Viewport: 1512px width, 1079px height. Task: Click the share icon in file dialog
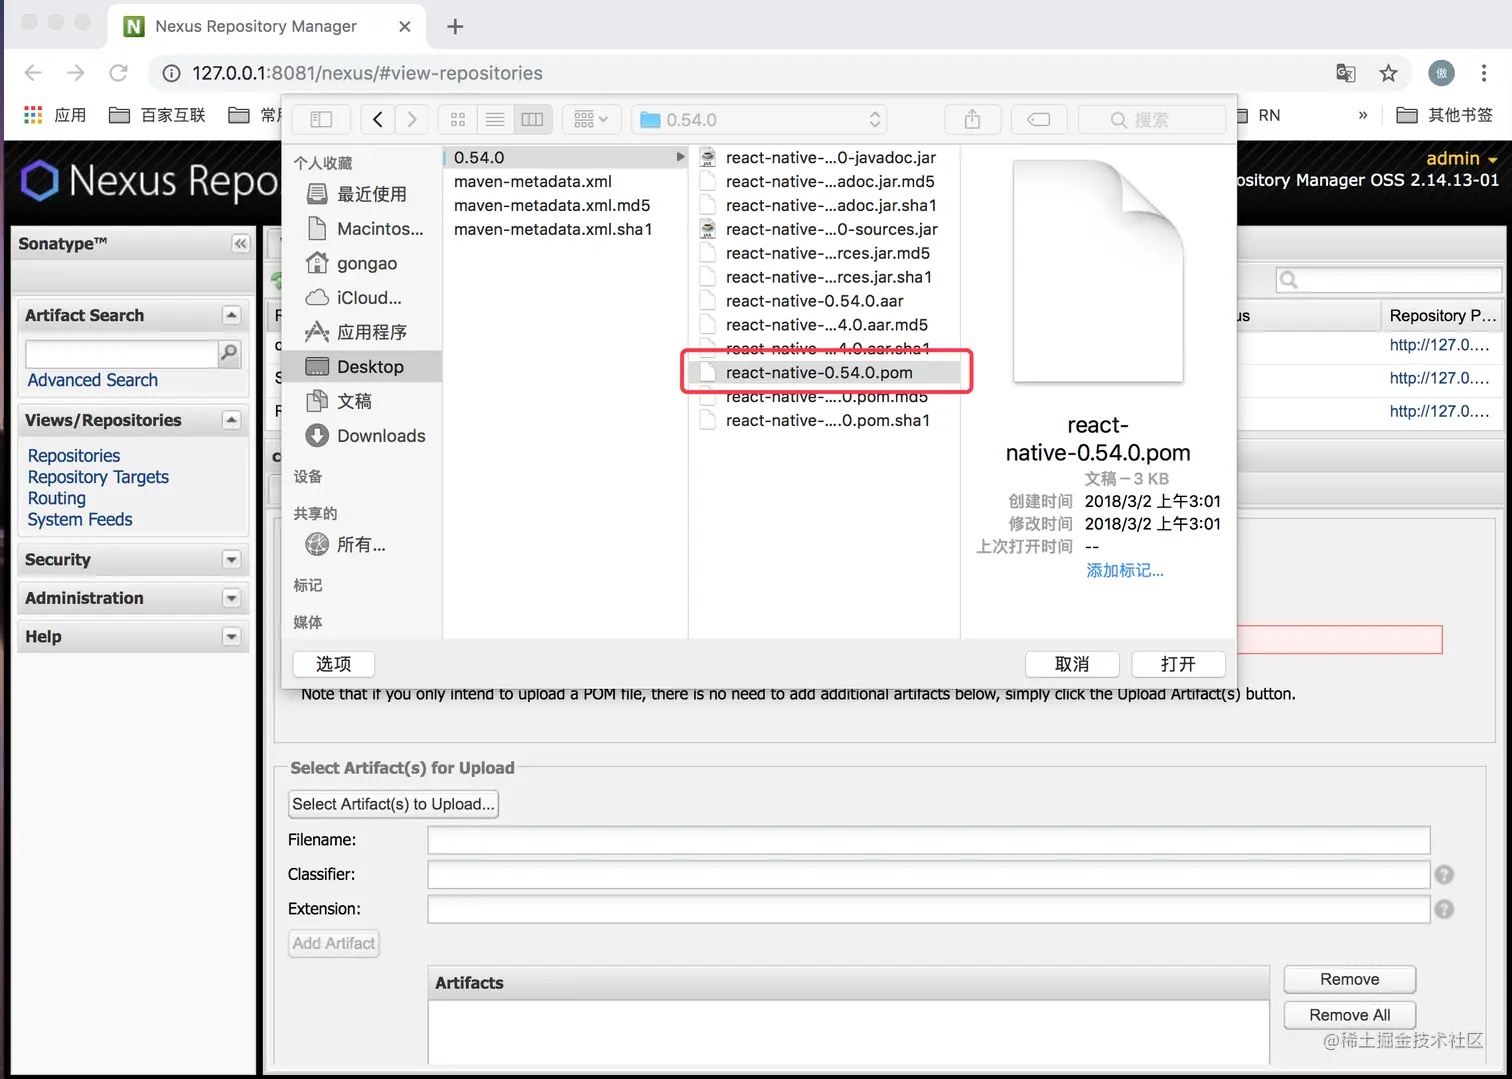(x=972, y=119)
